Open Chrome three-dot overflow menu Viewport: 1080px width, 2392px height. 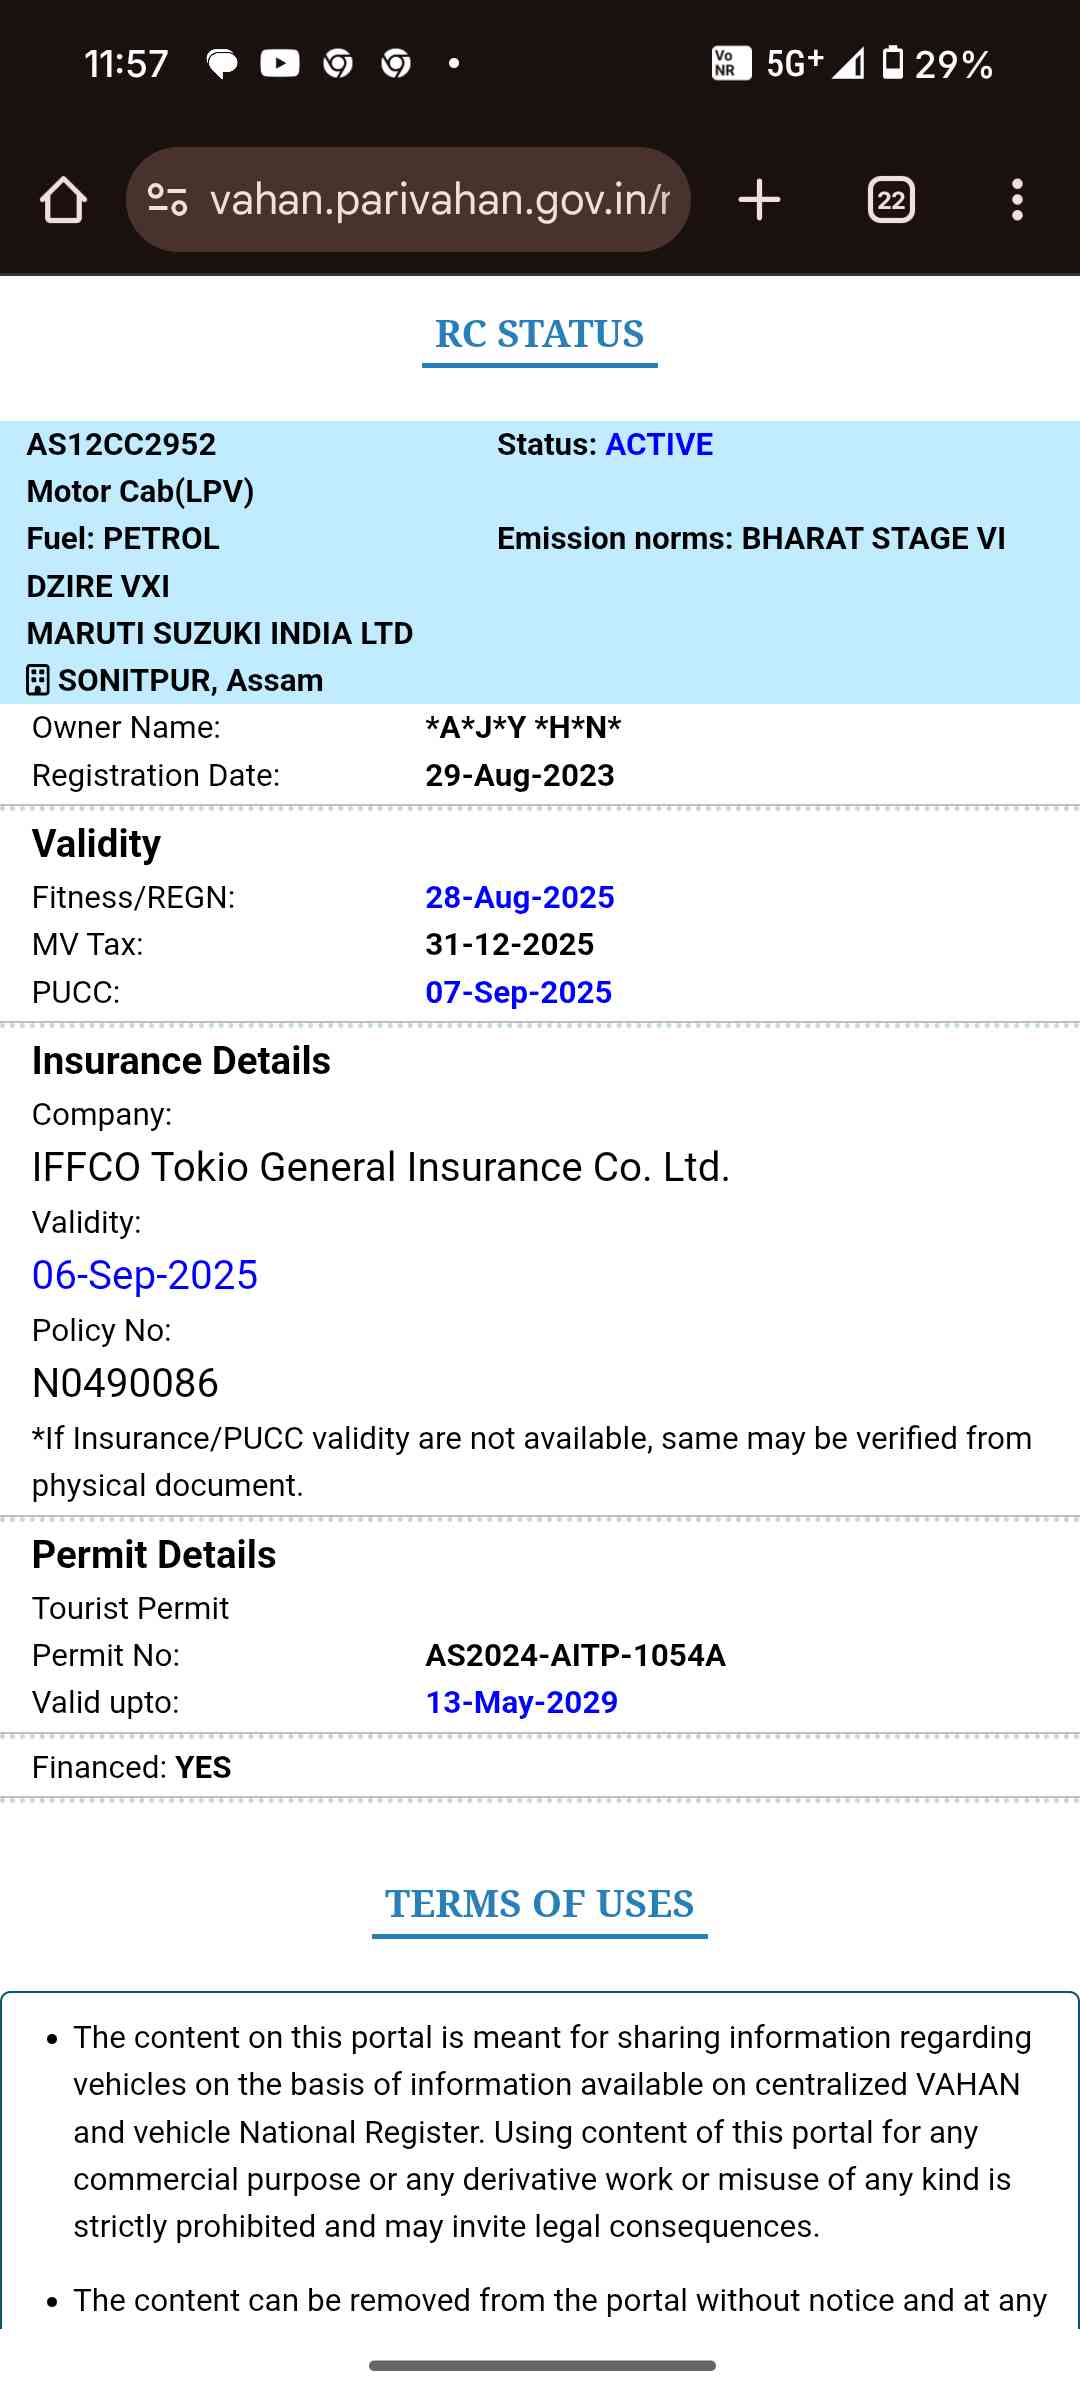pos(1017,200)
